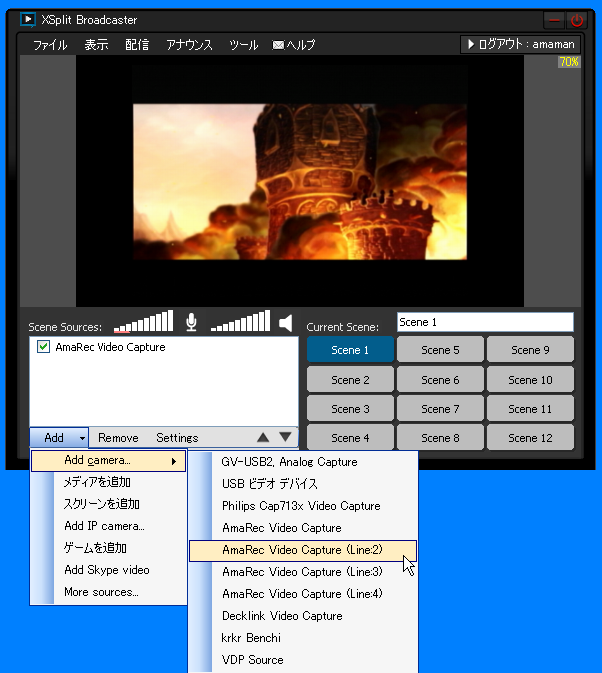Switch to Scene 10
This screenshot has width=602, height=673.
coord(530,380)
